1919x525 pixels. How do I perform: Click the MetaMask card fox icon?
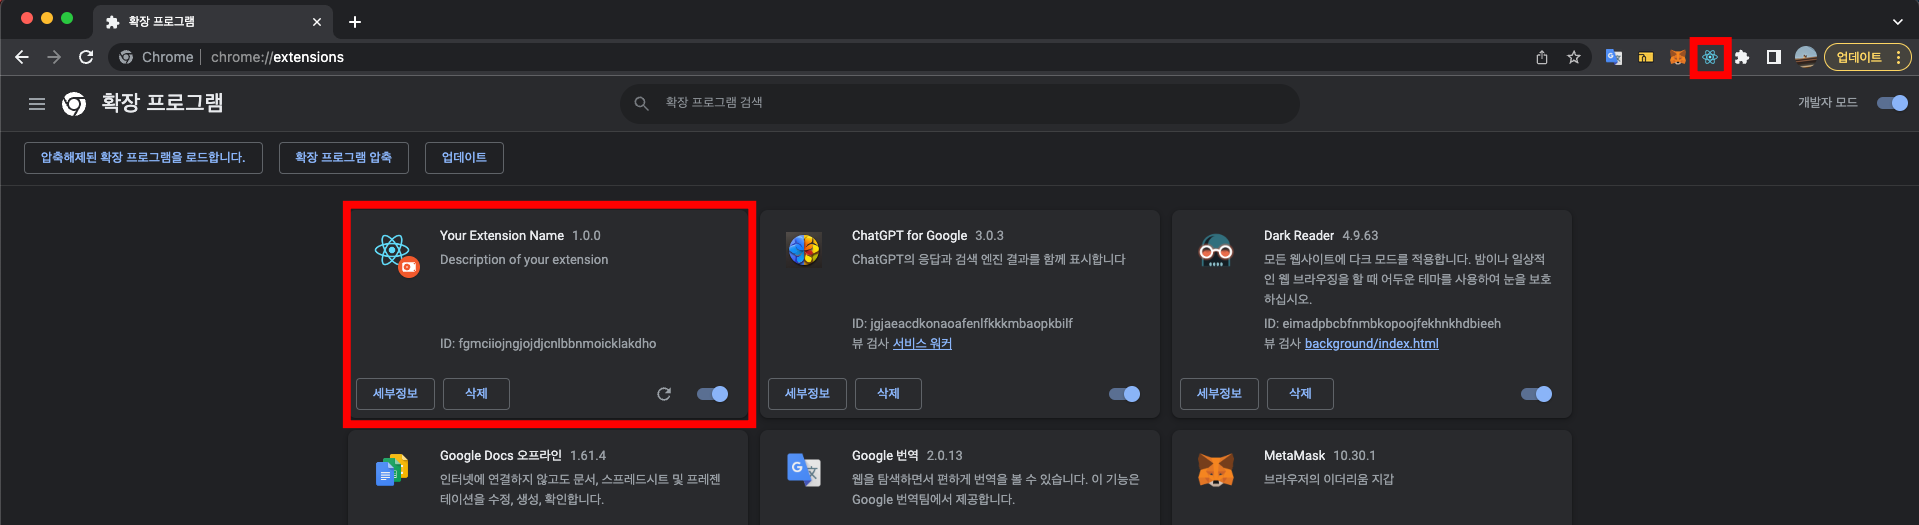point(1216,469)
